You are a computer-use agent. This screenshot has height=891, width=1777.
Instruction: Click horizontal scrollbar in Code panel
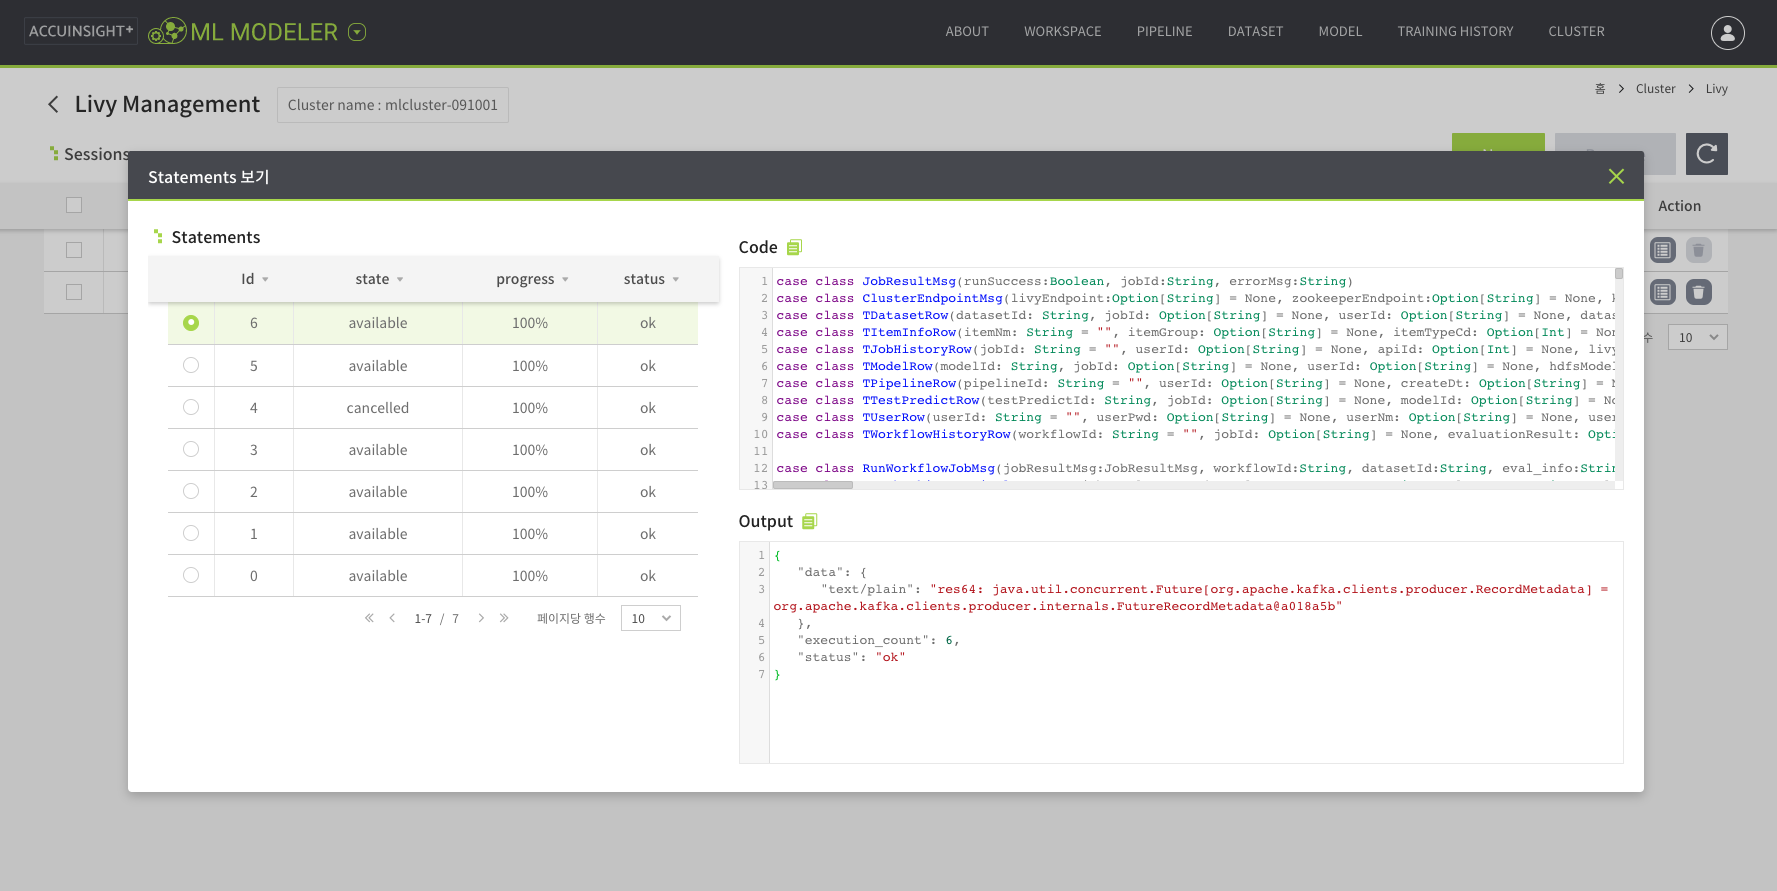tap(813, 485)
